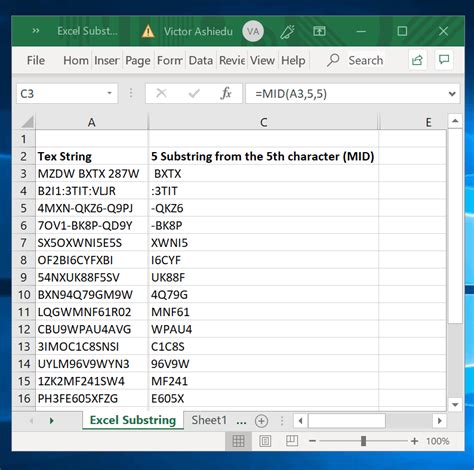Click cell 'OF2BI6CYFXBI'
The width and height of the screenshot is (474, 470).
[92, 260]
